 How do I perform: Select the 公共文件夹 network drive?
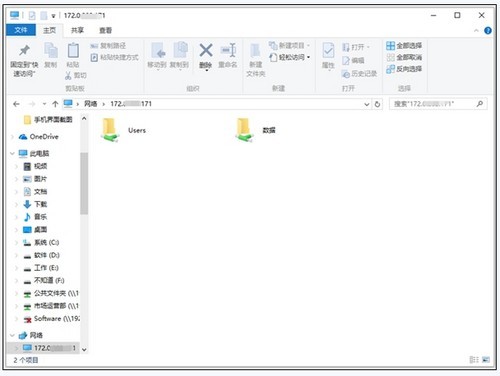coord(51,293)
